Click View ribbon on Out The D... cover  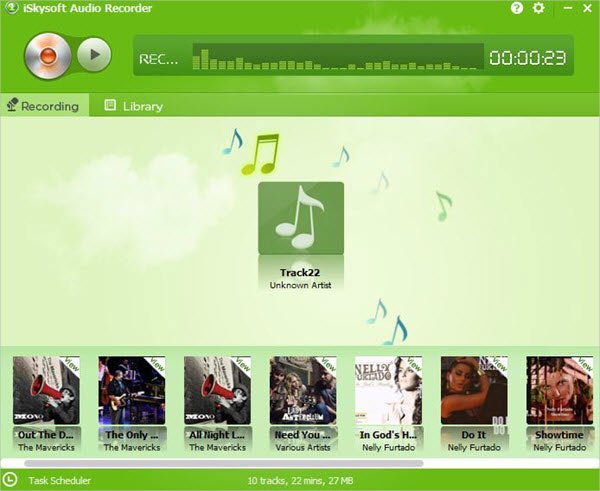71,364
